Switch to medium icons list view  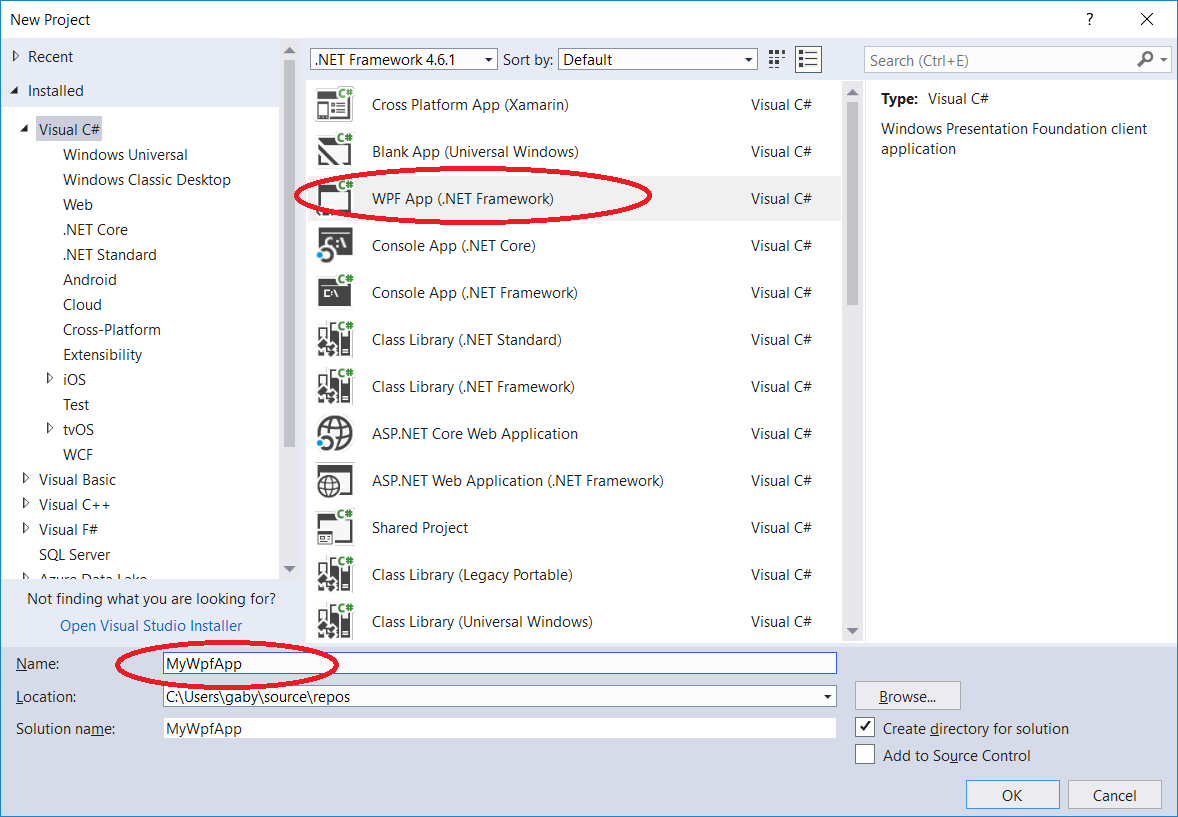point(808,59)
